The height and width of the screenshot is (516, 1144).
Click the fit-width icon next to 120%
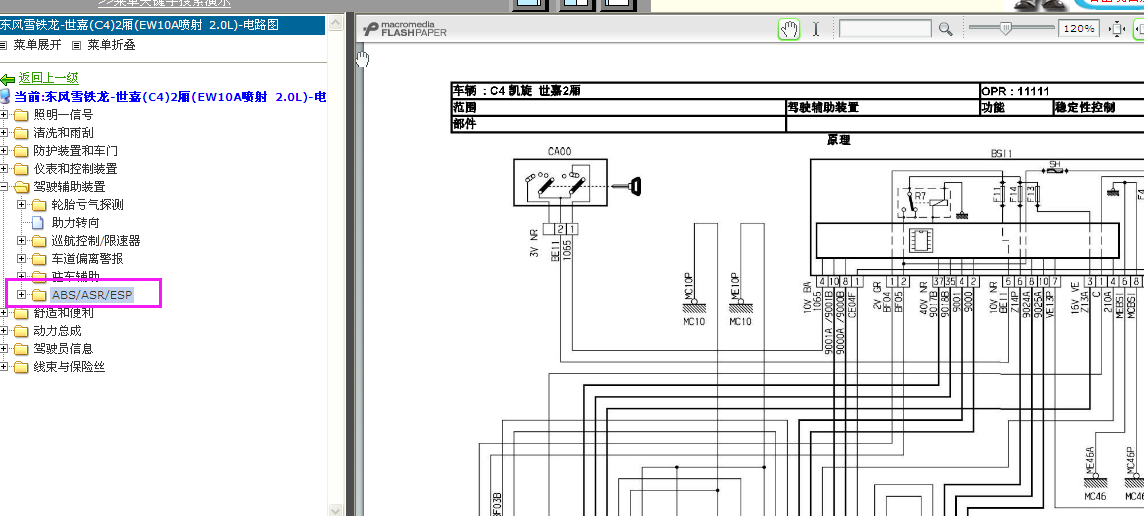(x=1116, y=29)
